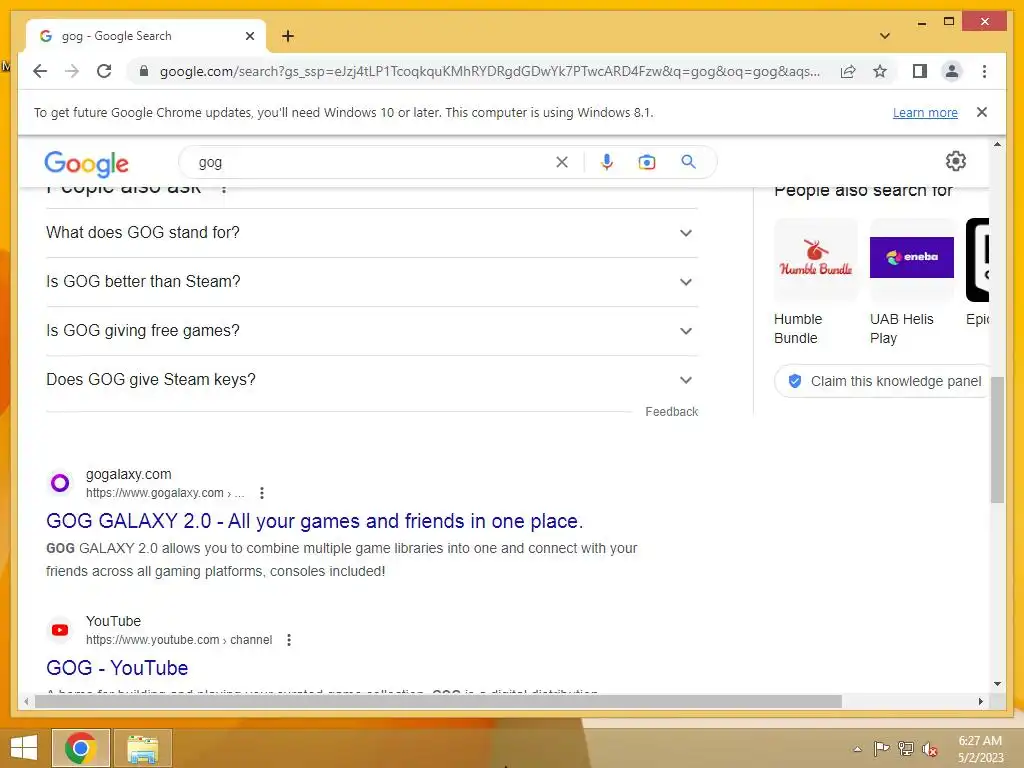The height and width of the screenshot is (768, 1024).
Task: Click the address bar URL
Action: point(490,71)
